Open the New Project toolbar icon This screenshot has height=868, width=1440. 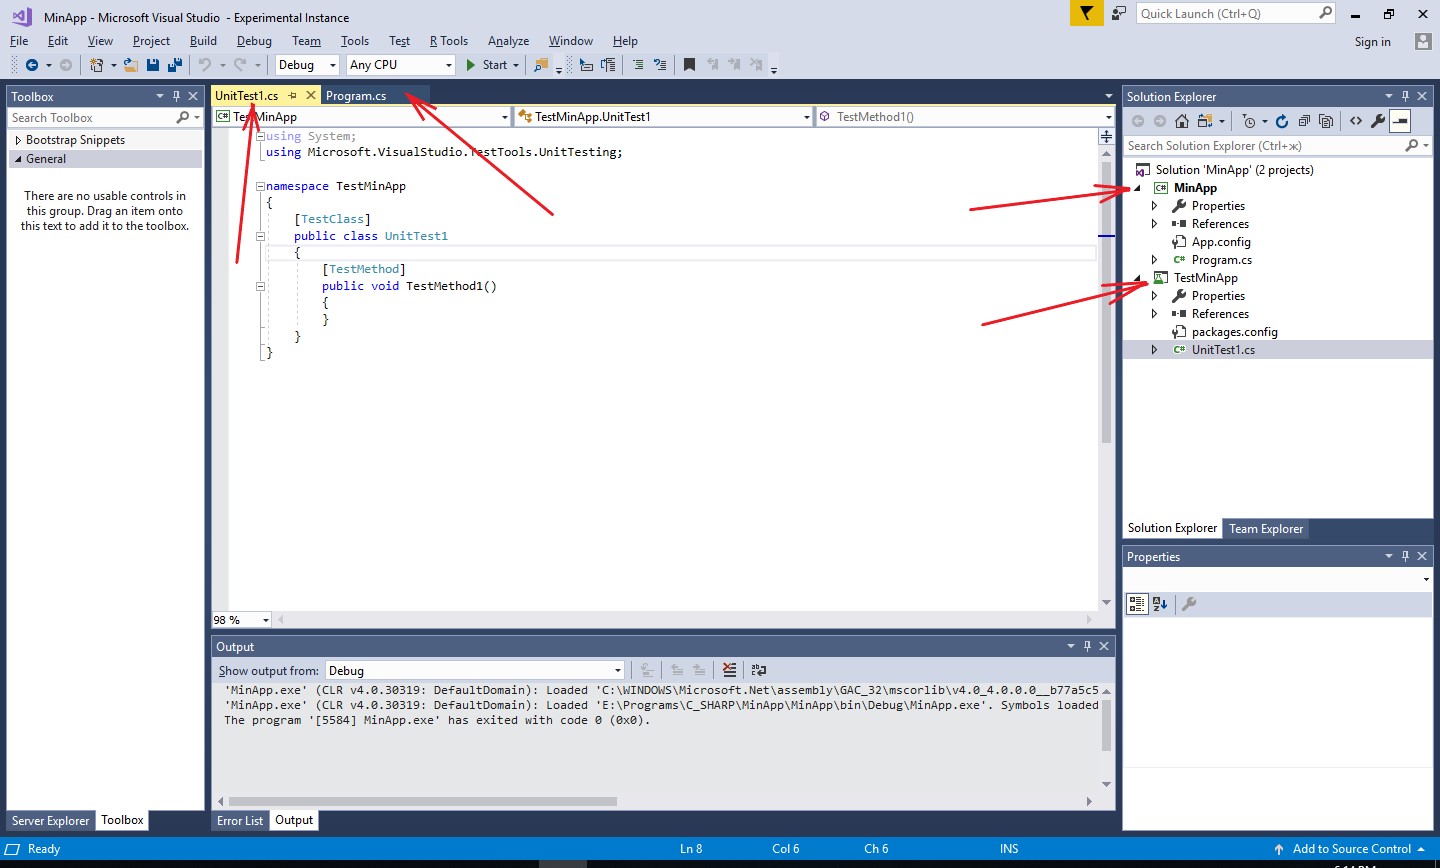(x=95, y=65)
